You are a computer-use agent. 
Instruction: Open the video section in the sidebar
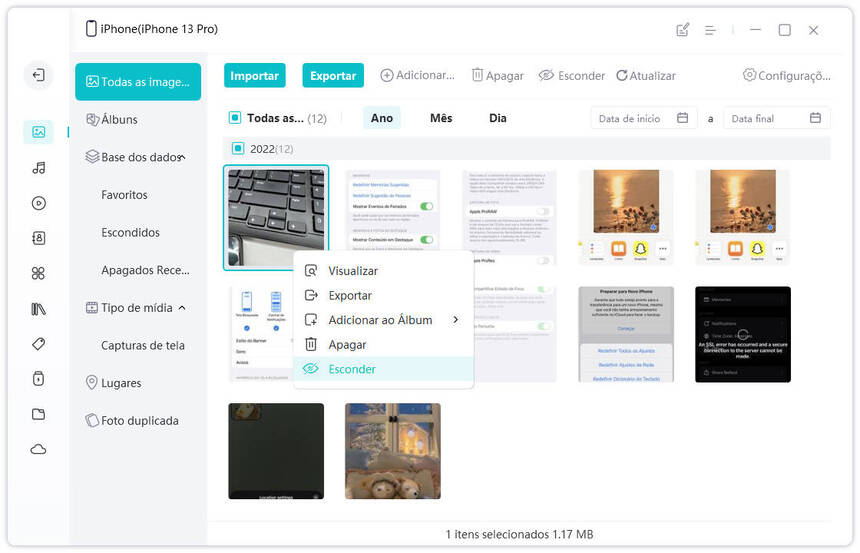coord(38,203)
